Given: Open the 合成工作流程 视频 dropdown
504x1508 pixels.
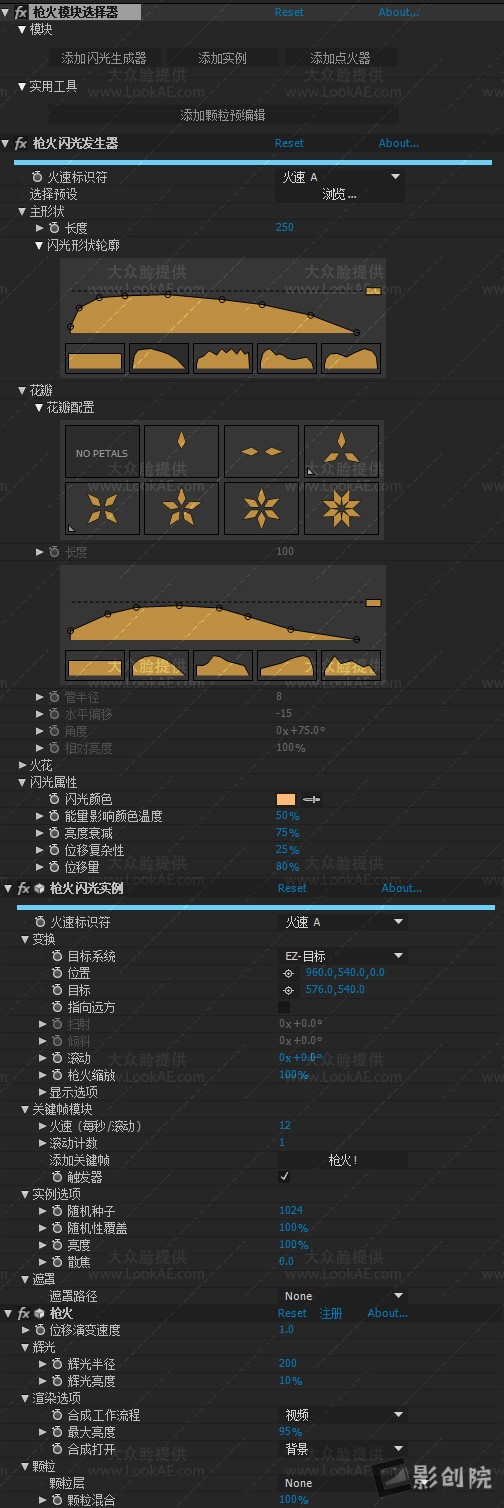Looking at the screenshot, I should tap(342, 1415).
